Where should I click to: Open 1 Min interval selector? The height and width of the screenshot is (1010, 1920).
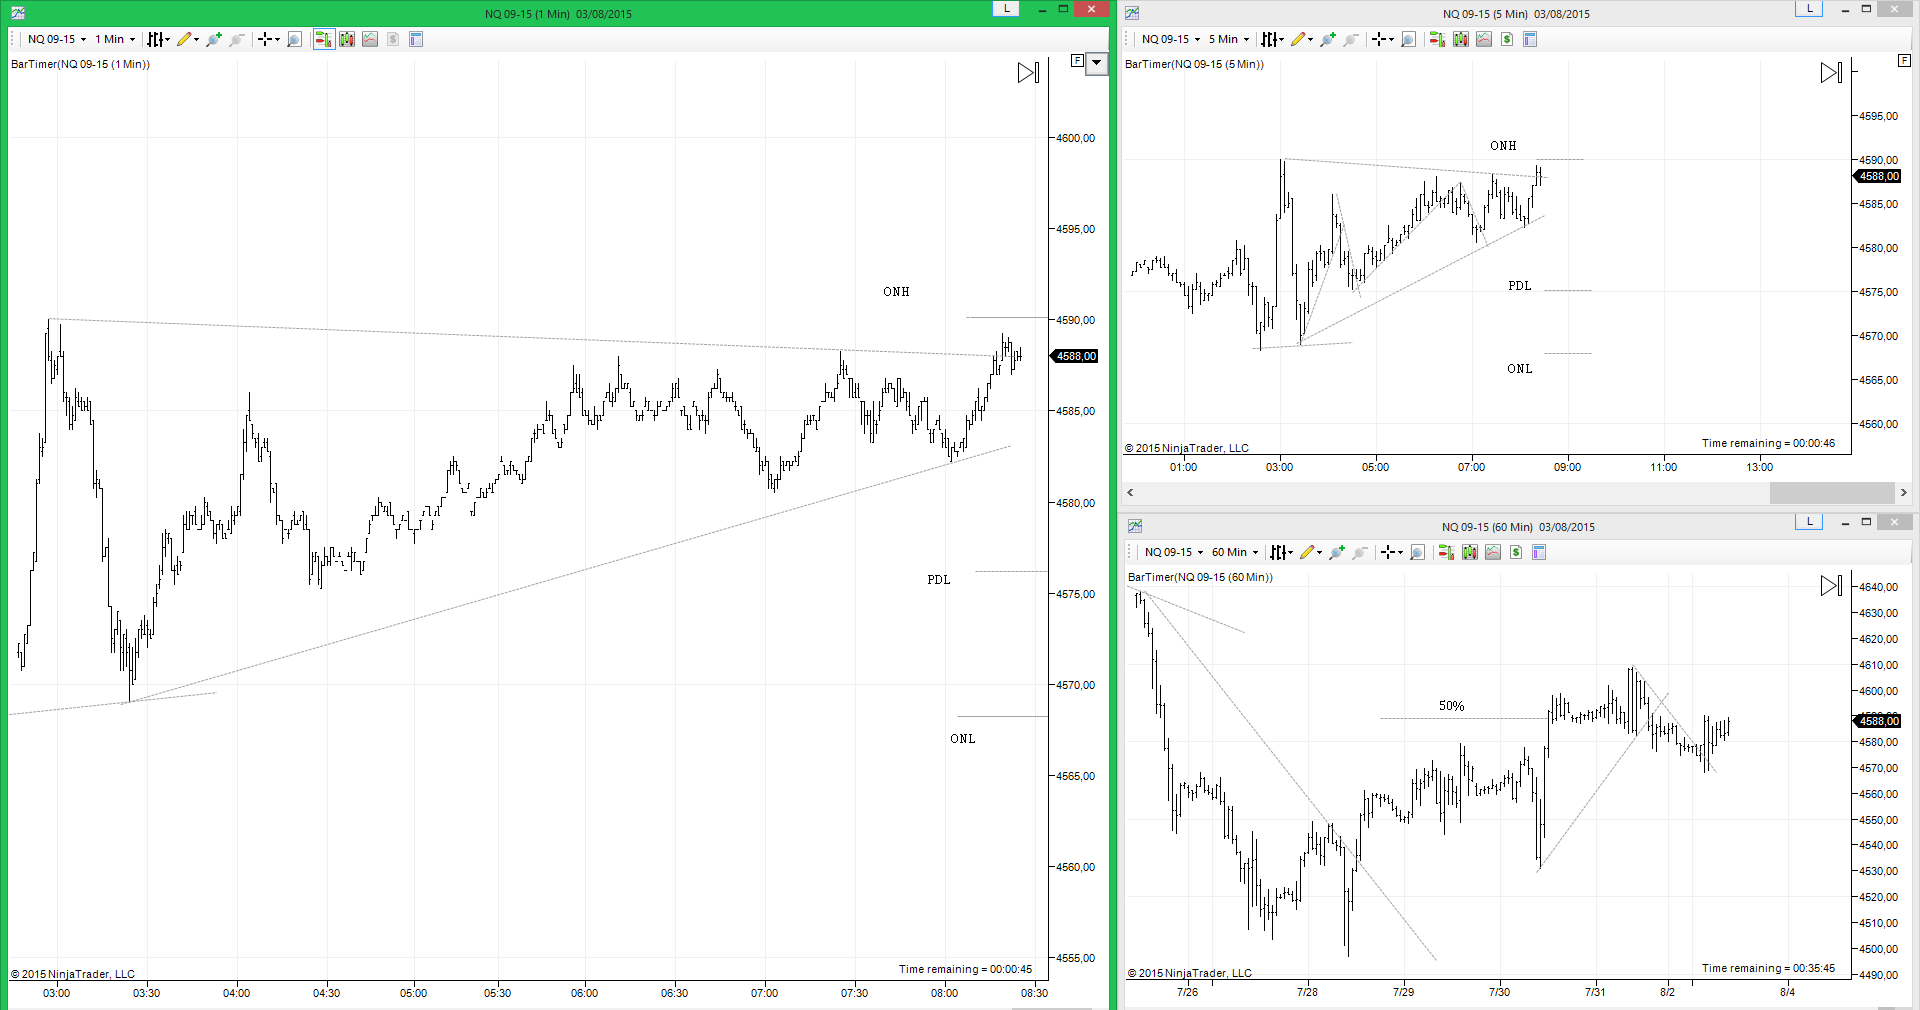115,39
